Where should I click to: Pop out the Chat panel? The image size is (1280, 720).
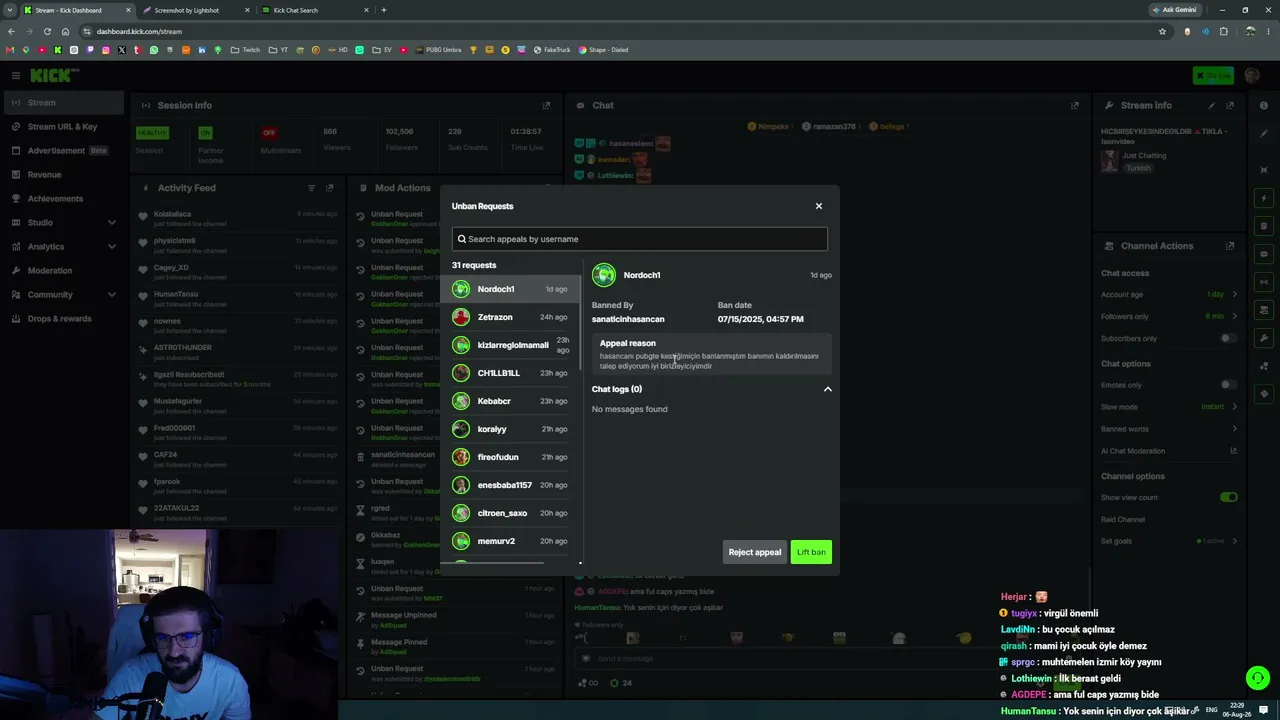[1075, 105]
